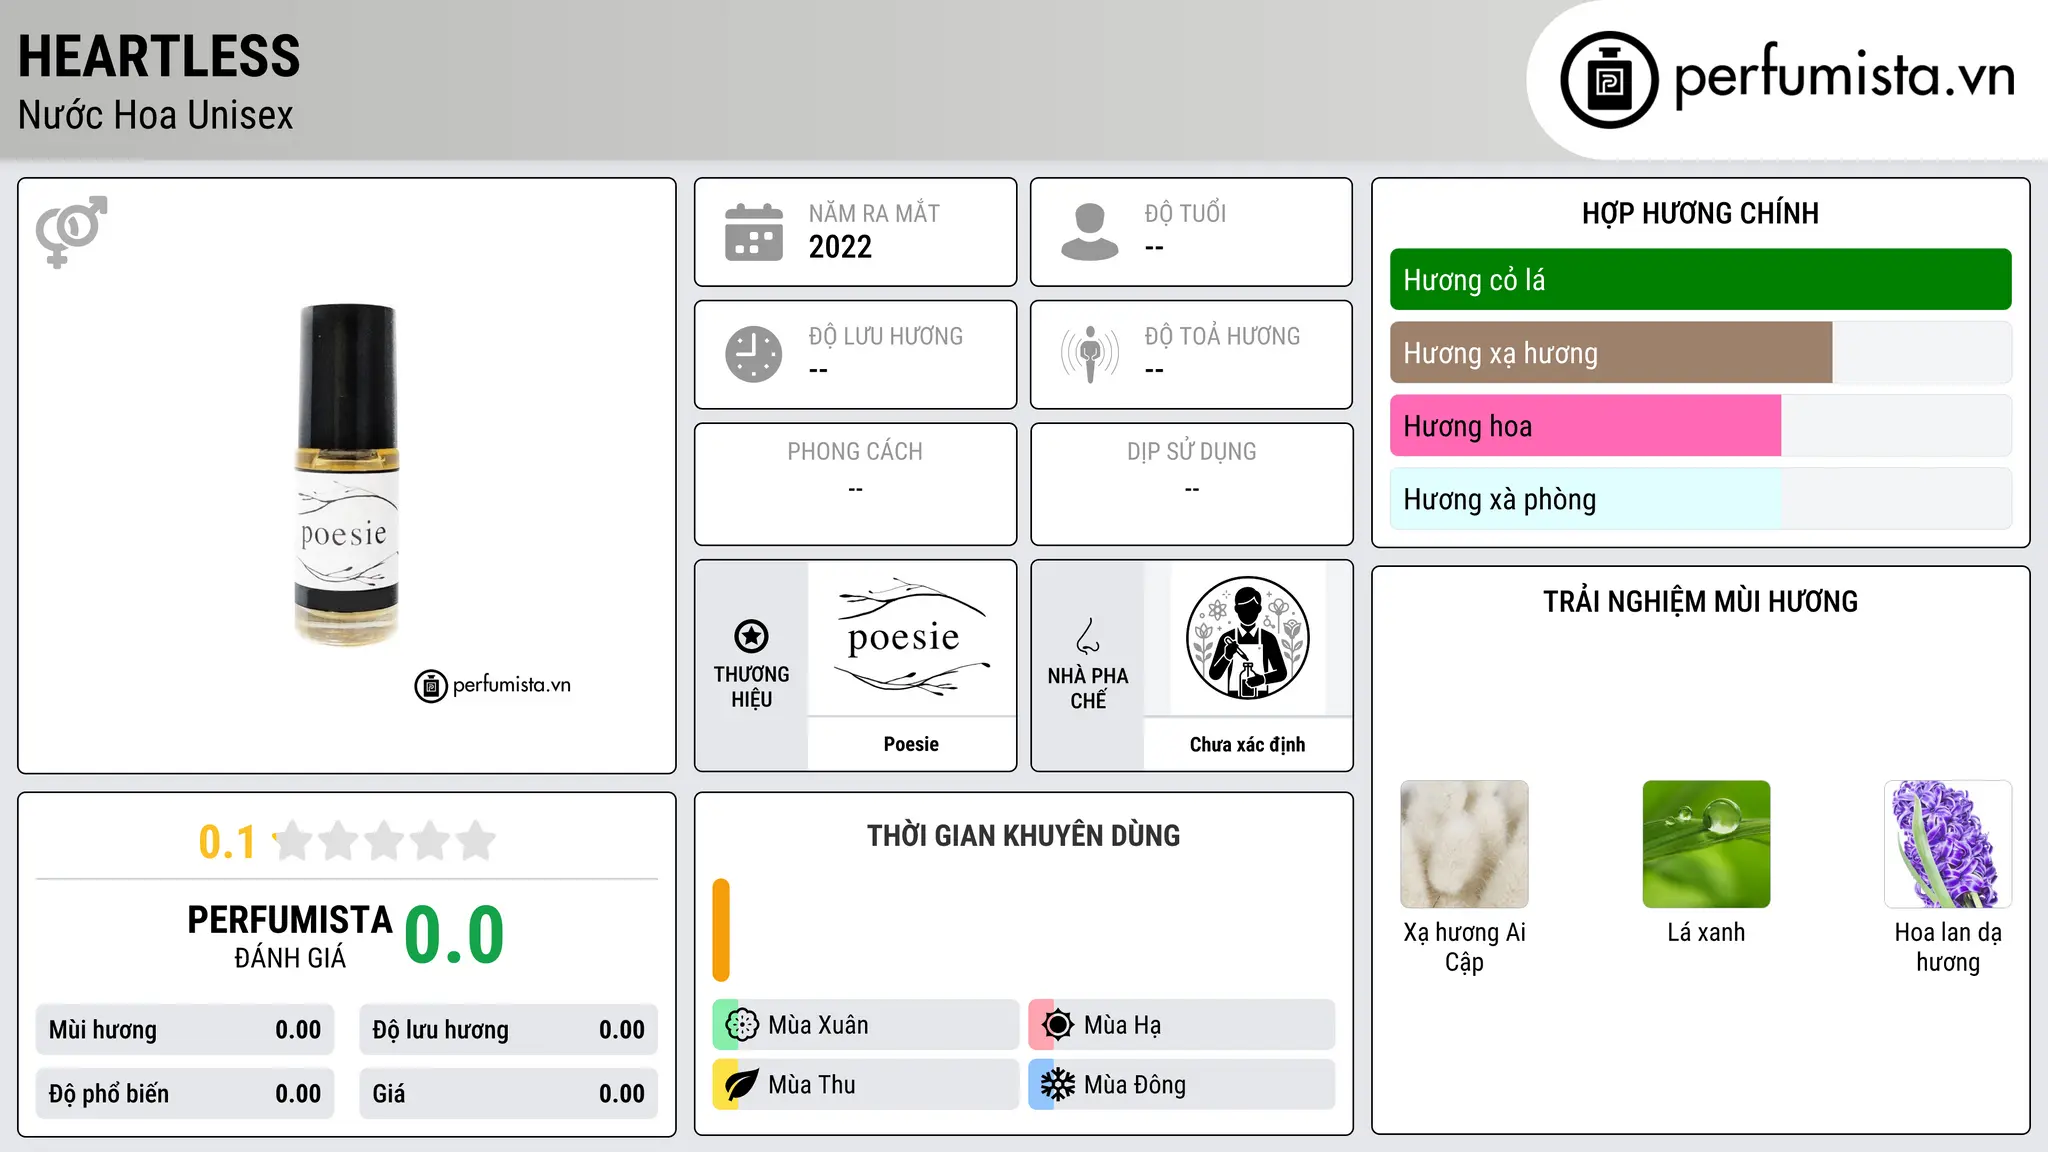Click the ĐỘ TUỔI label
This screenshot has height=1152, width=2048.
pyautogui.click(x=1185, y=213)
